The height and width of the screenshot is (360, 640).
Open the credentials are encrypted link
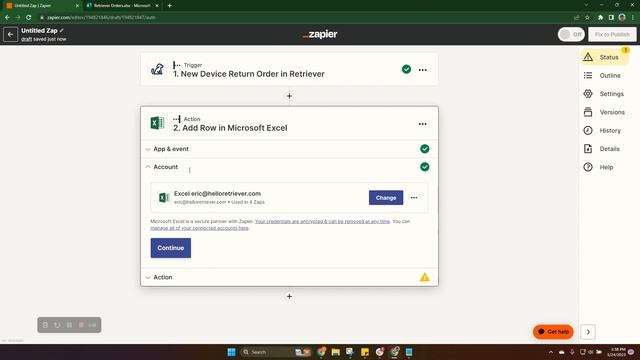point(322,221)
